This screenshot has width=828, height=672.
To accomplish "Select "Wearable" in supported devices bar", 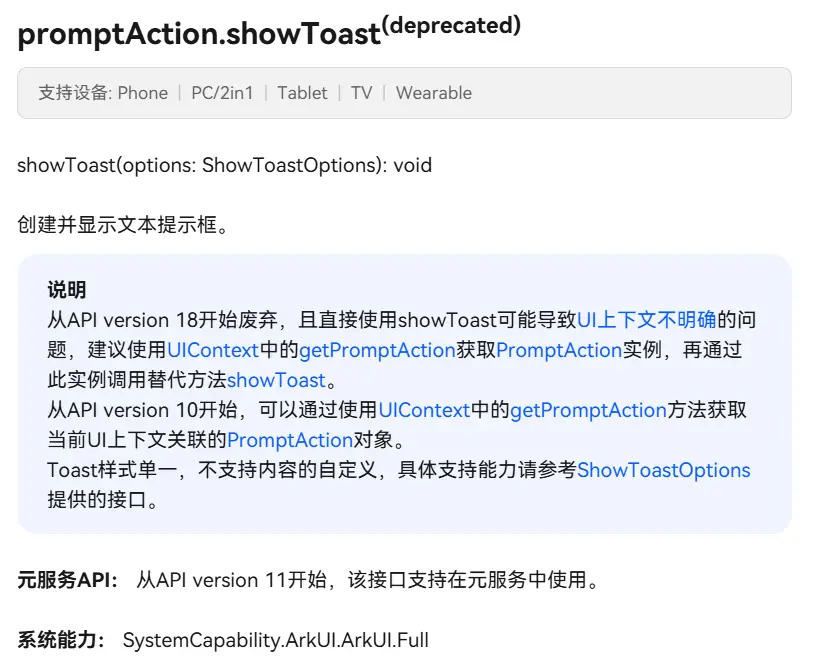I will [434, 93].
